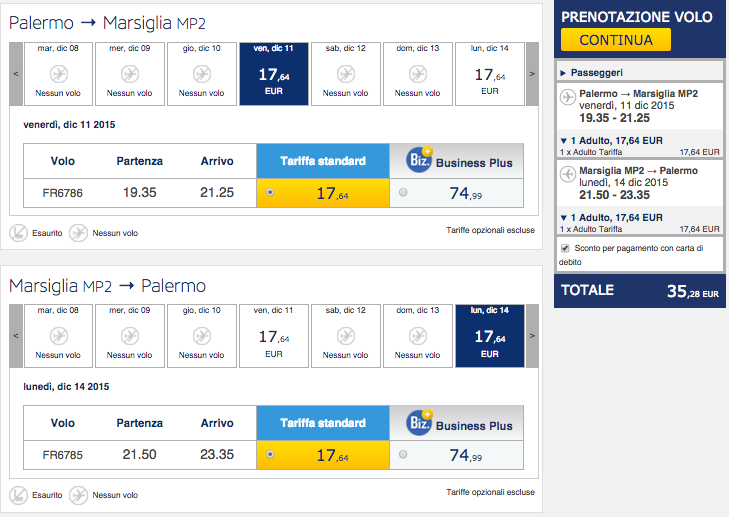Click the yellow CONTINUA button
729x517 pixels.
[616, 40]
